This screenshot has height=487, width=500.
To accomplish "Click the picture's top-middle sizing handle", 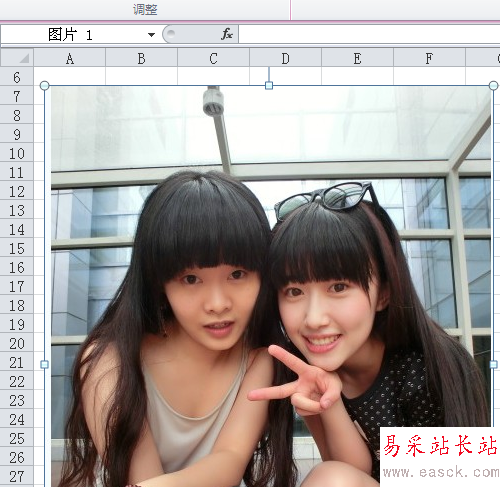I will [x=269, y=86].
